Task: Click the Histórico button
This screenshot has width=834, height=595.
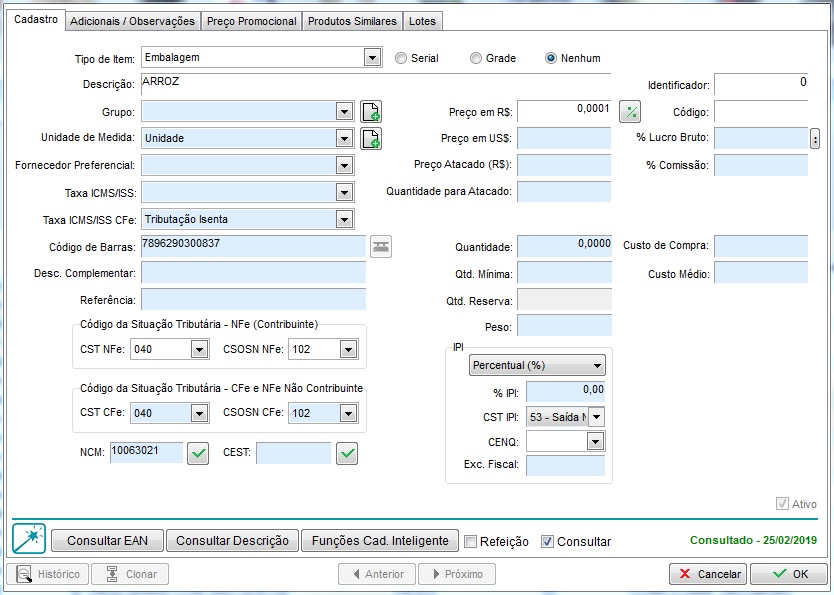Action: (48, 574)
